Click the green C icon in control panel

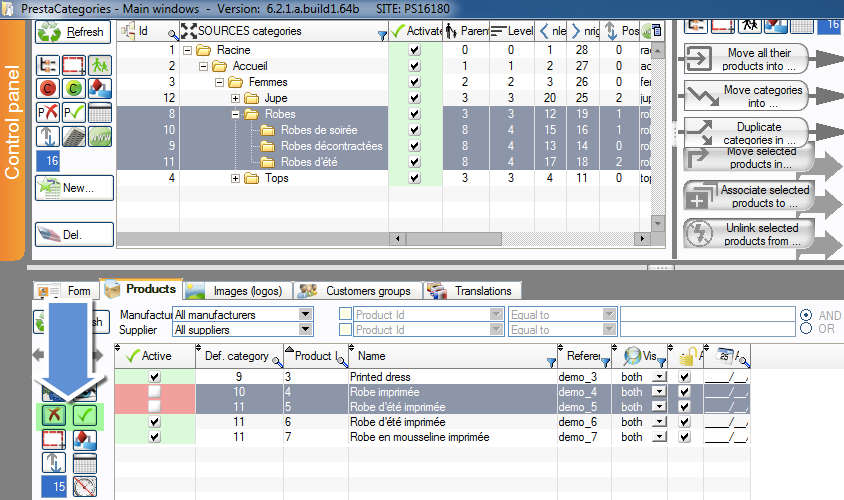[73, 88]
